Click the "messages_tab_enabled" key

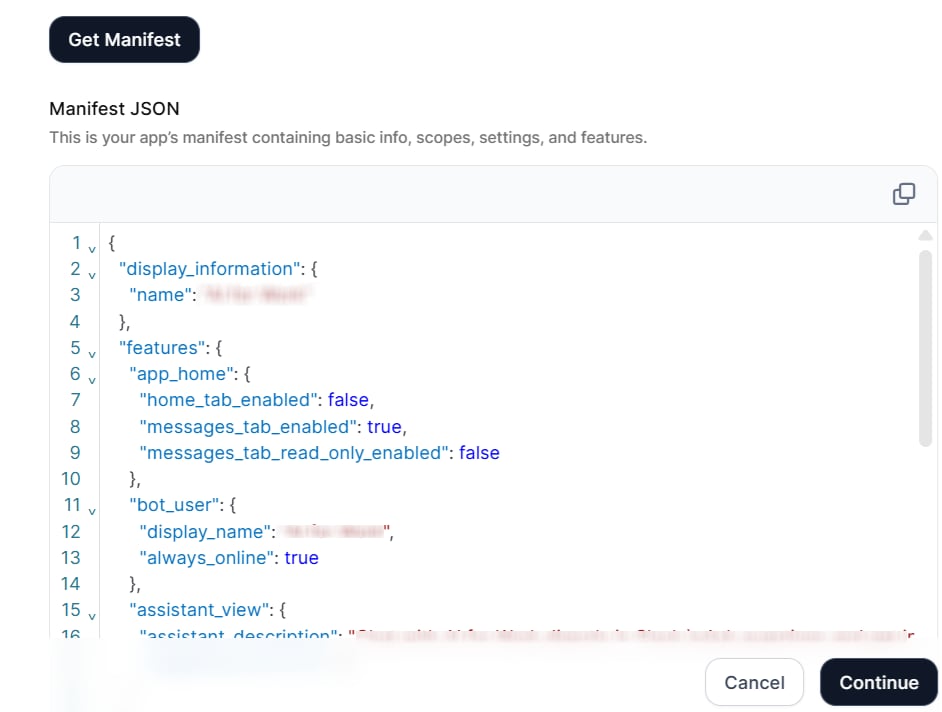coord(248,427)
